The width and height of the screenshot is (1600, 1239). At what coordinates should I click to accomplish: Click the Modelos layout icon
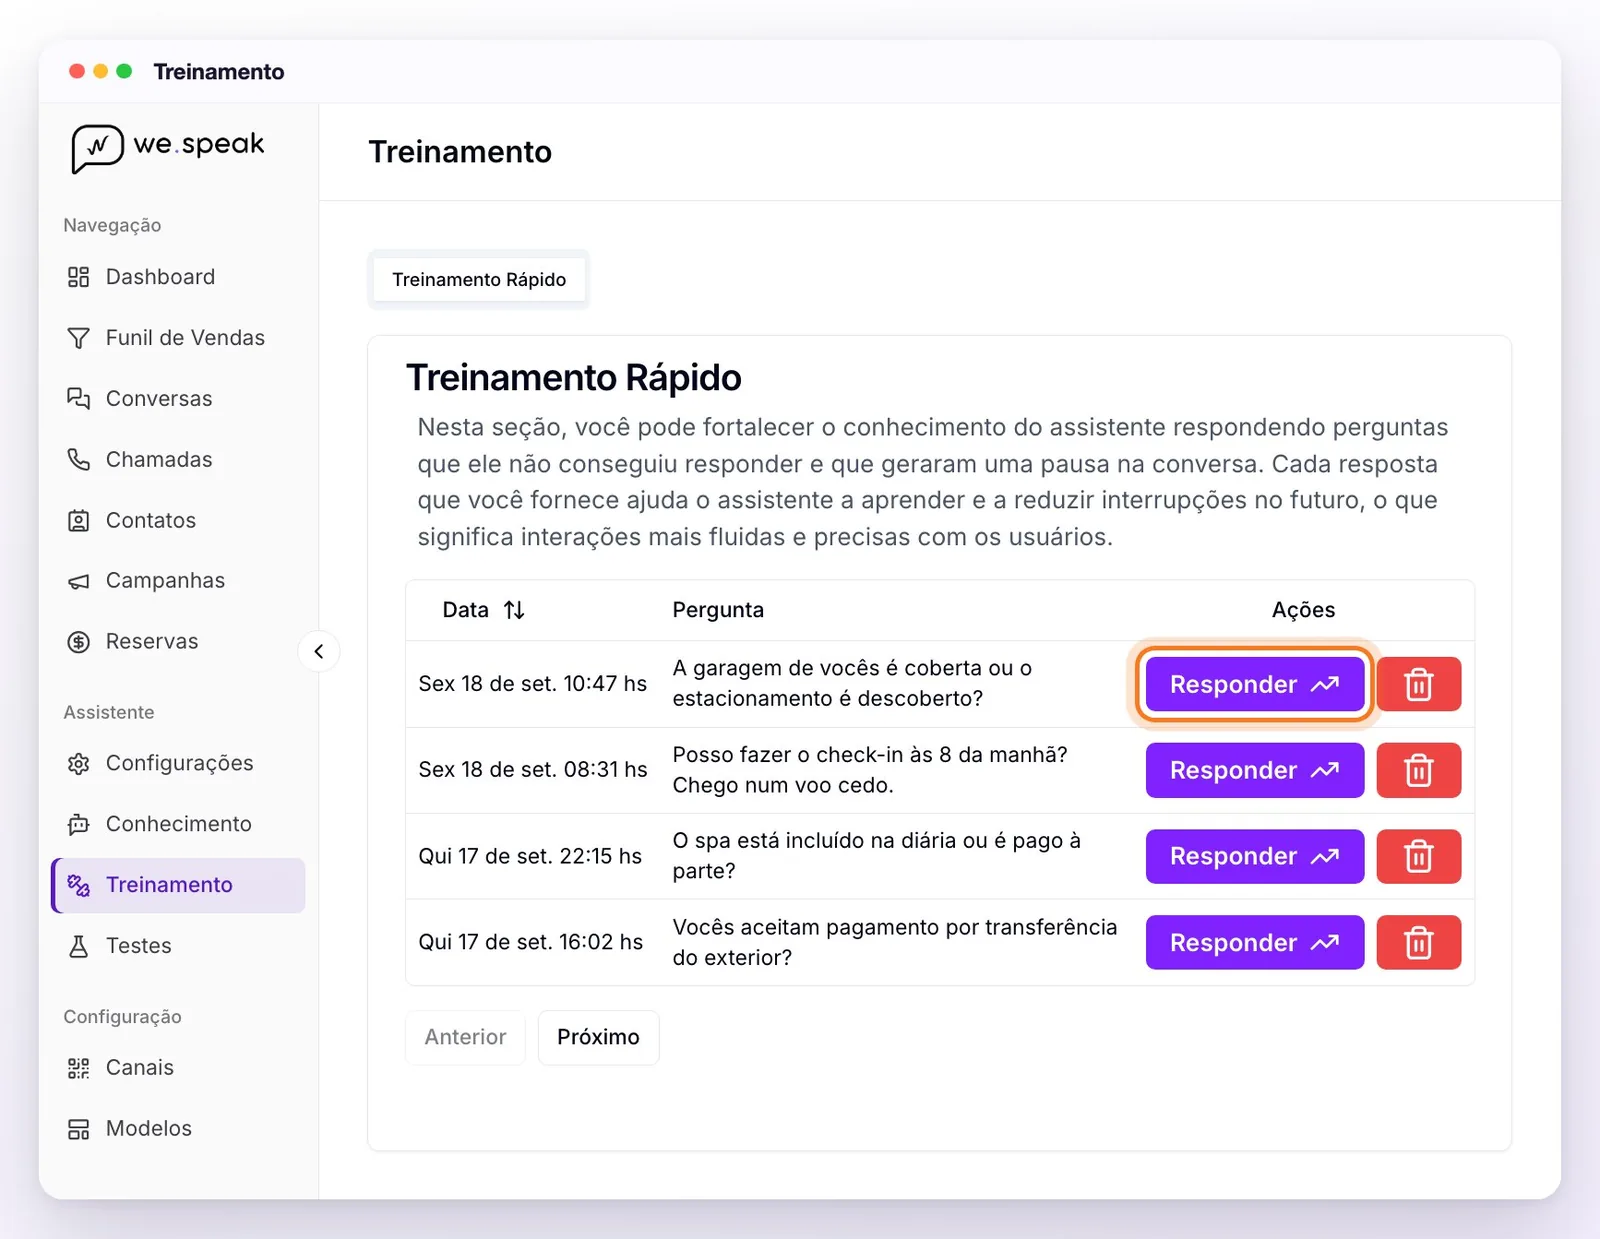coord(78,1129)
